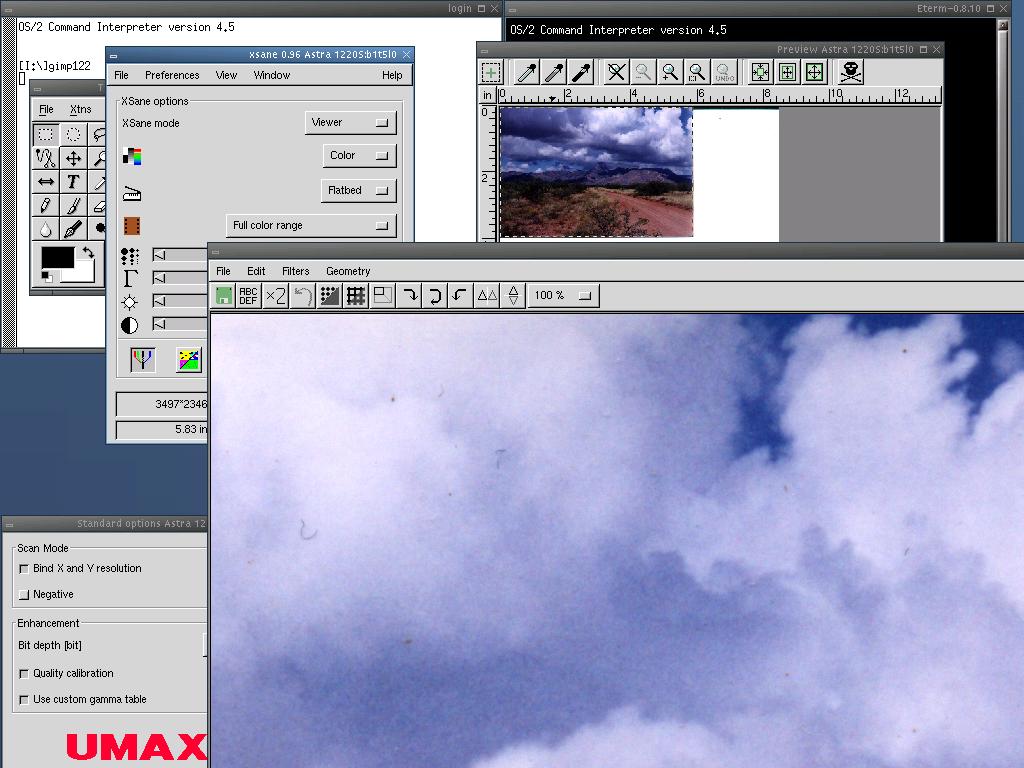Screen dimensions: 1024x768
Task: Open the viewer Geometry menu
Action: pyautogui.click(x=347, y=271)
